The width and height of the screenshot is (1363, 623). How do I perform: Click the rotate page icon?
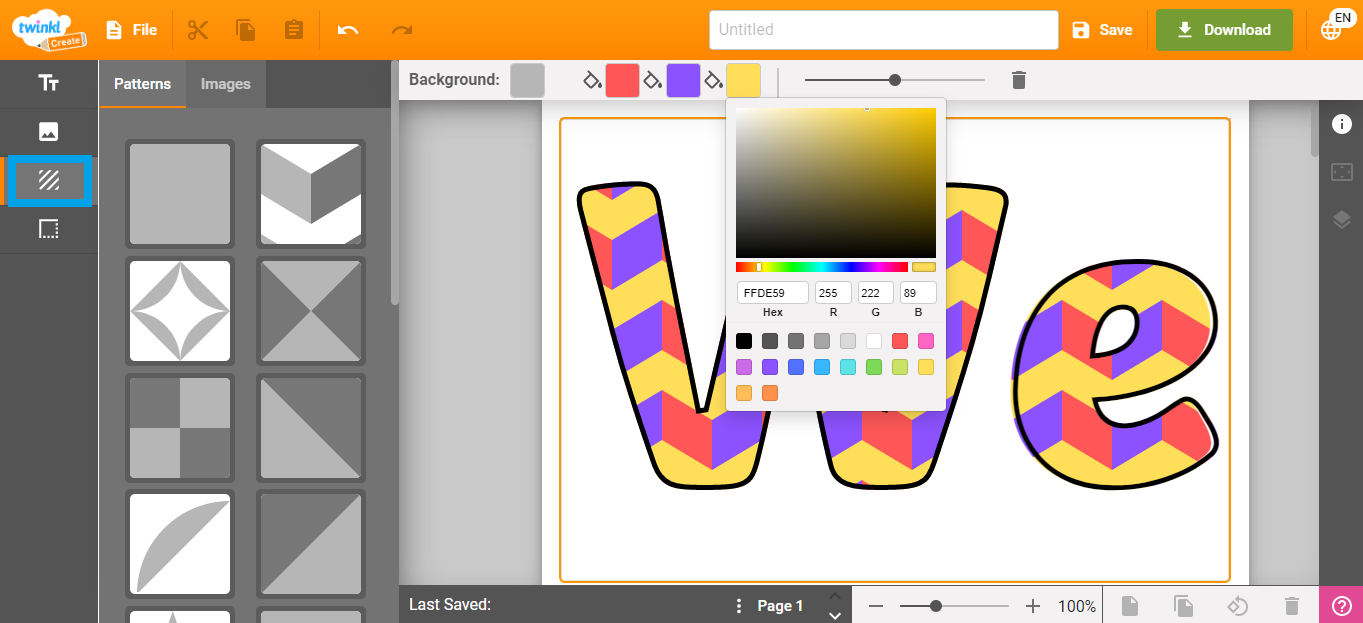(1237, 606)
